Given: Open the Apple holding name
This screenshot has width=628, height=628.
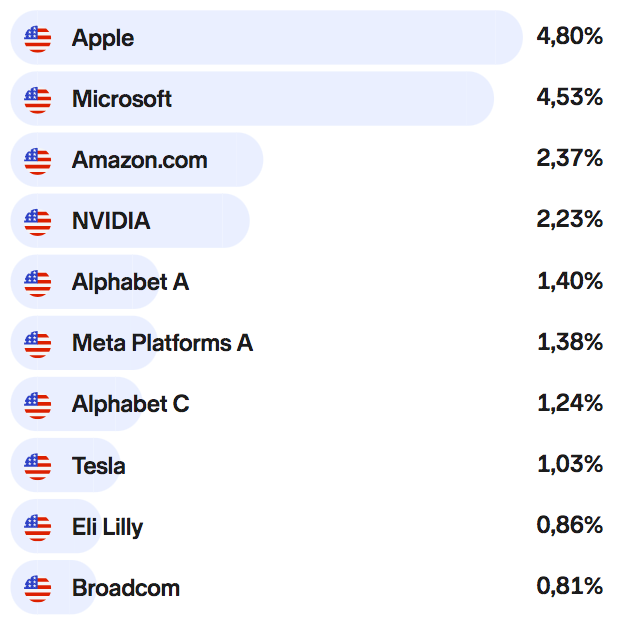Looking at the screenshot, I should [103, 38].
